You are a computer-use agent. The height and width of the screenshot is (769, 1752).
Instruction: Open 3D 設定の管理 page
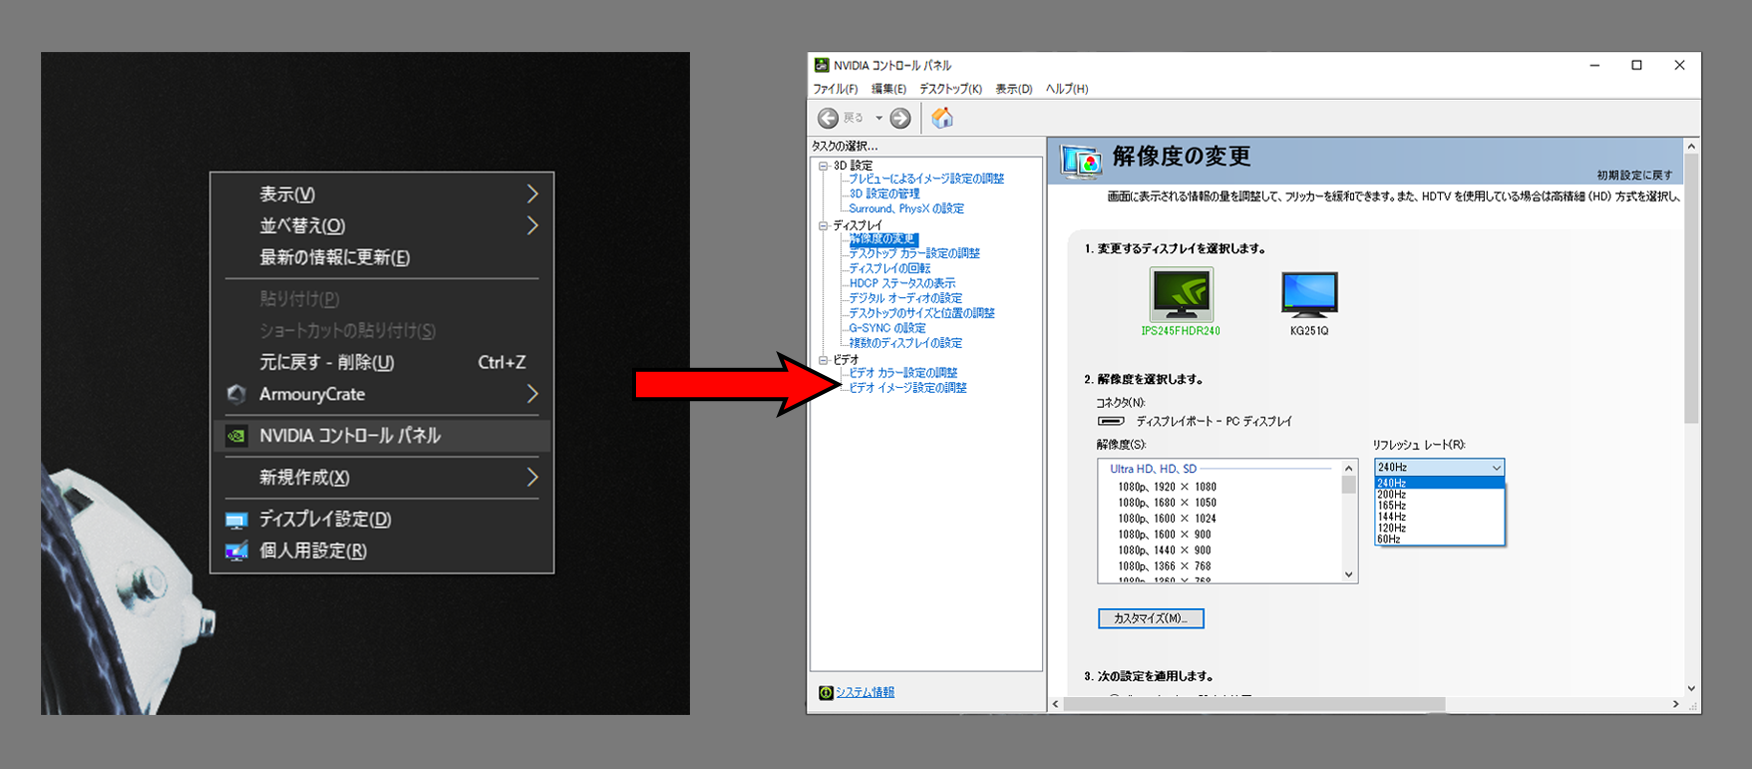[884, 194]
